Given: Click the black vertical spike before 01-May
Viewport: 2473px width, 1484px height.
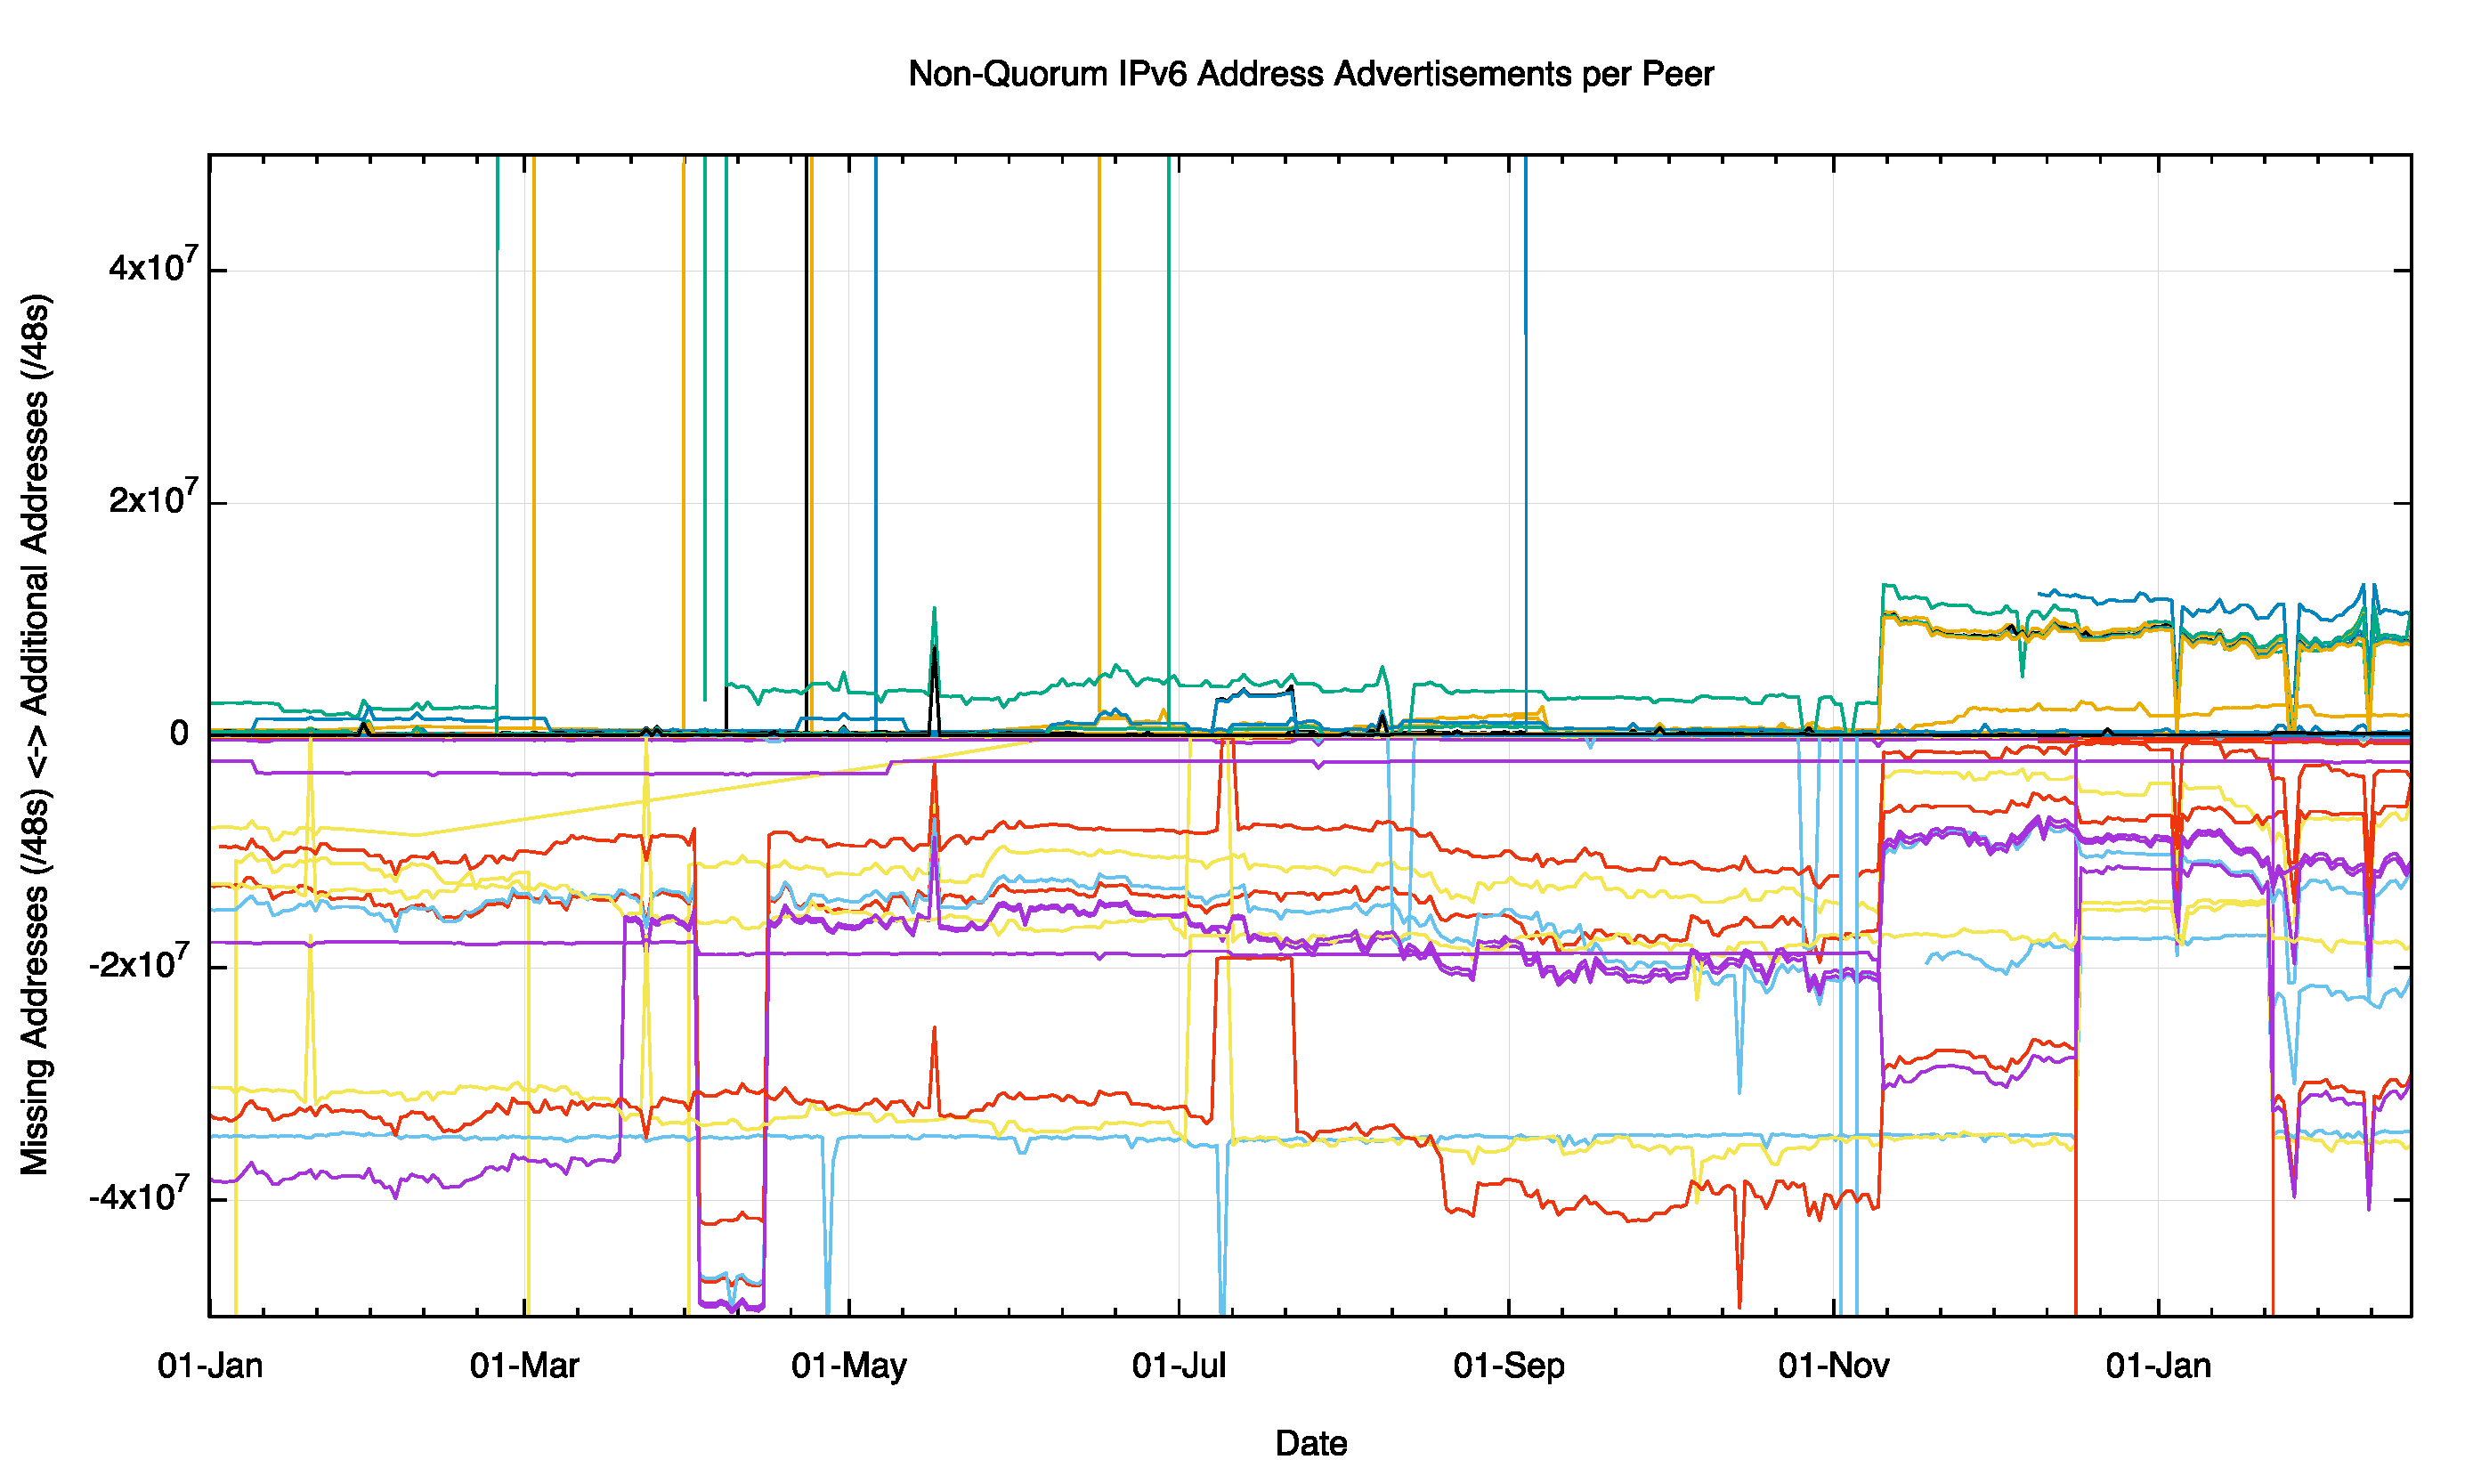Looking at the screenshot, I should click(806, 400).
